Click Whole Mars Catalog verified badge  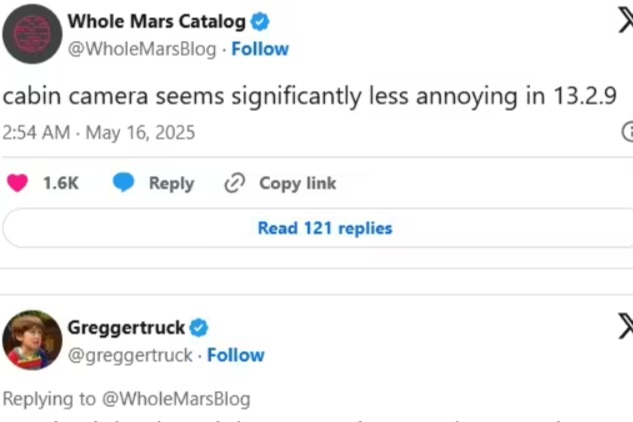click(260, 21)
